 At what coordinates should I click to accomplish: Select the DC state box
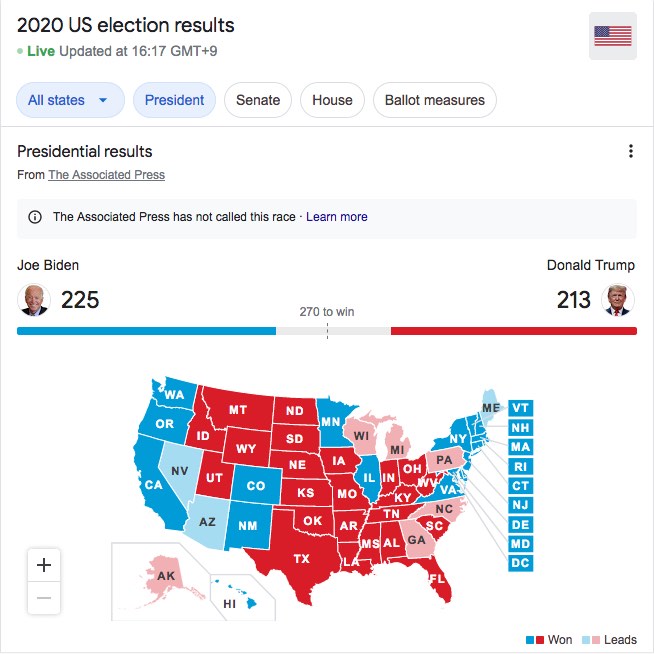tap(521, 563)
